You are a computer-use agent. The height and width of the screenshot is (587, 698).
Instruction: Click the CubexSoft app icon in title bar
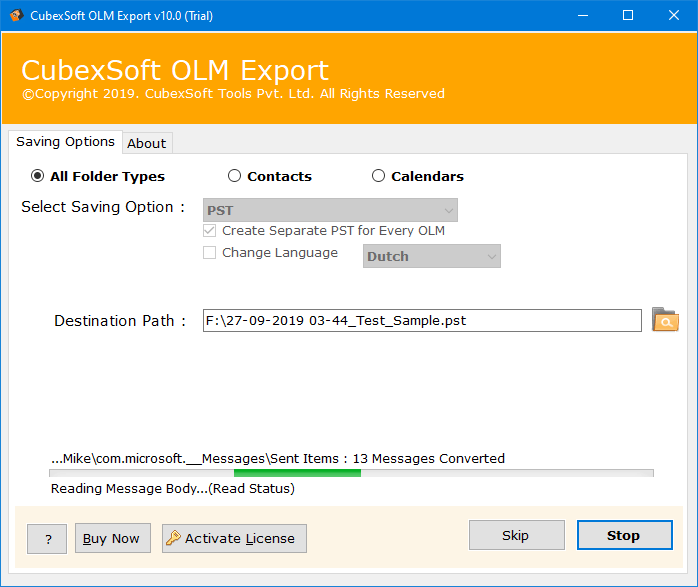[x=13, y=15]
